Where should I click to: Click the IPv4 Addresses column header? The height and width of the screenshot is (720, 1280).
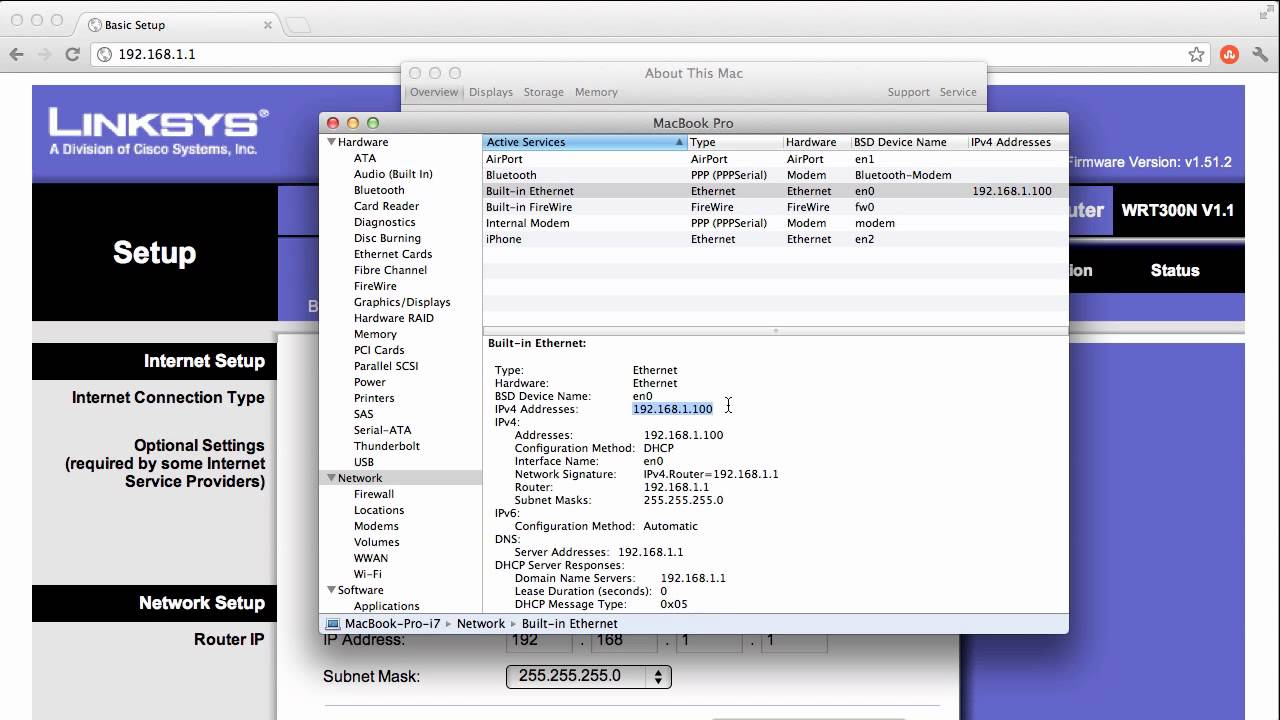pyautogui.click(x=1018, y=142)
